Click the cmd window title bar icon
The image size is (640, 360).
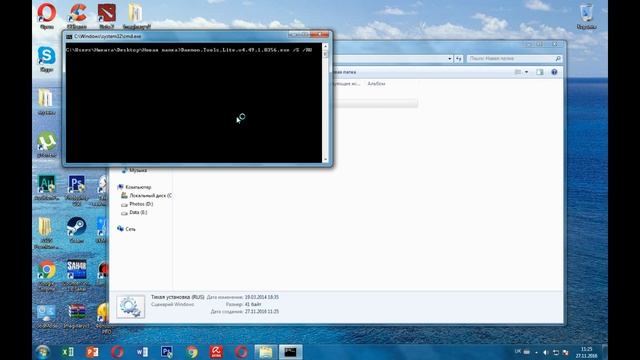(x=69, y=36)
